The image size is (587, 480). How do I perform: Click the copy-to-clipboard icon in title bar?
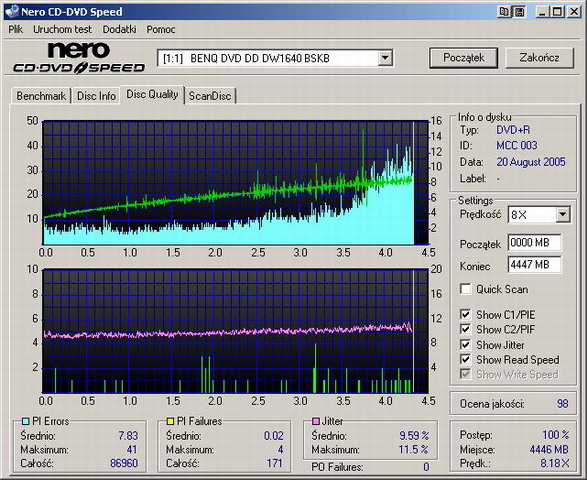coord(504,12)
